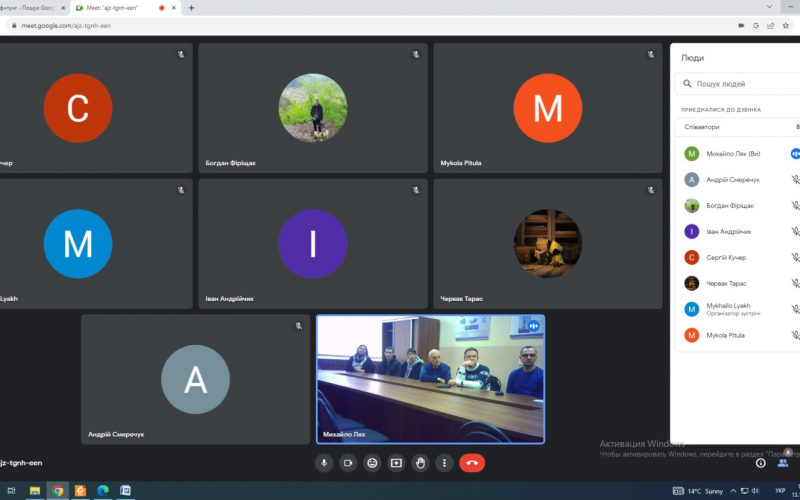Raise hand using the hand icon
The height and width of the screenshot is (500, 800).
tap(420, 463)
